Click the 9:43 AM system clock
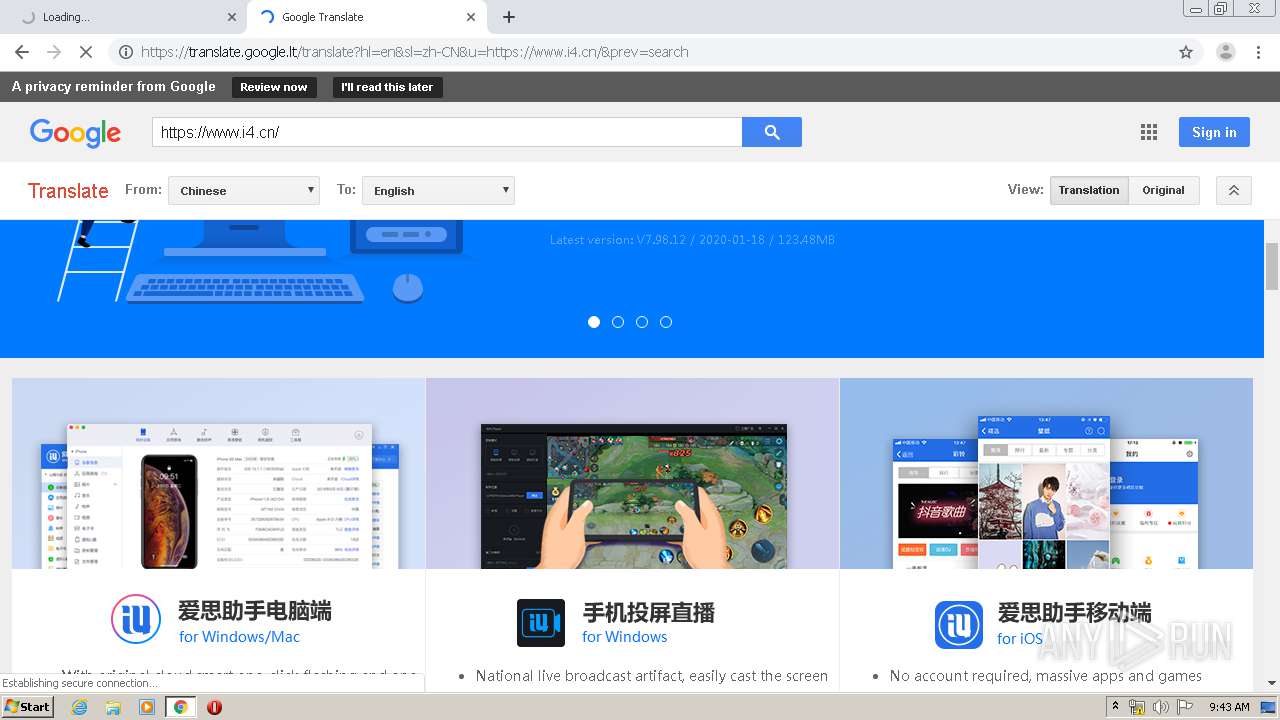Image resolution: width=1280 pixels, height=720 pixels. tap(1229, 707)
